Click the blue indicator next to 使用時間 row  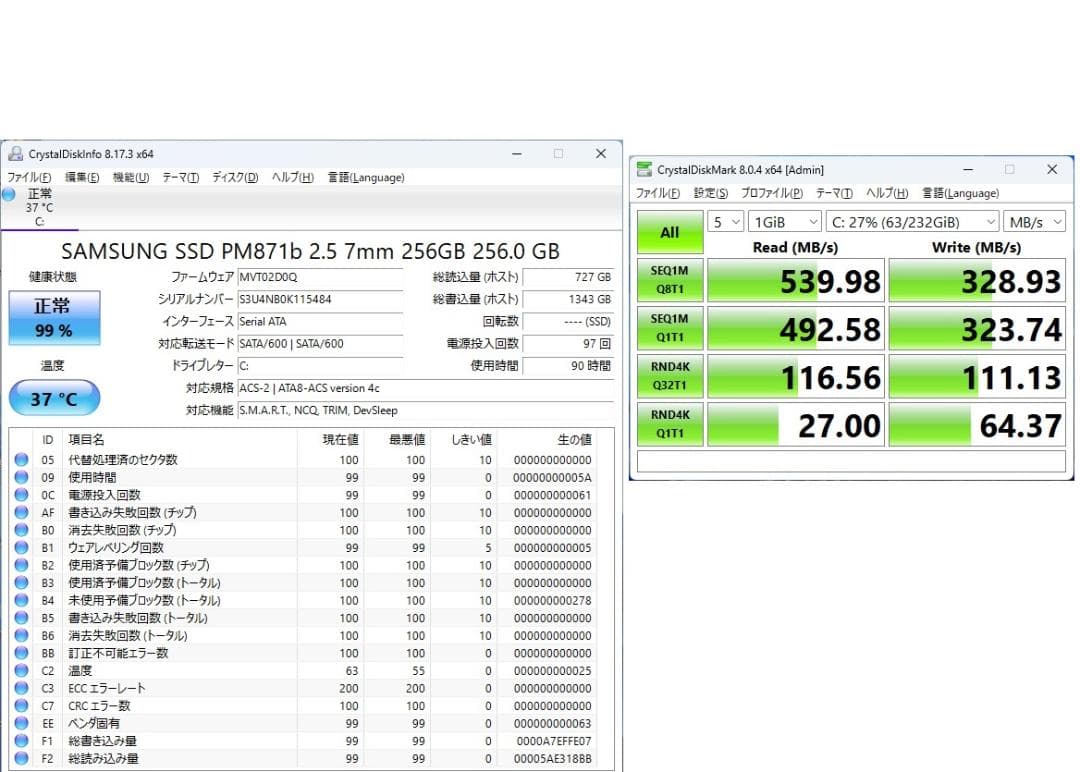23,476
